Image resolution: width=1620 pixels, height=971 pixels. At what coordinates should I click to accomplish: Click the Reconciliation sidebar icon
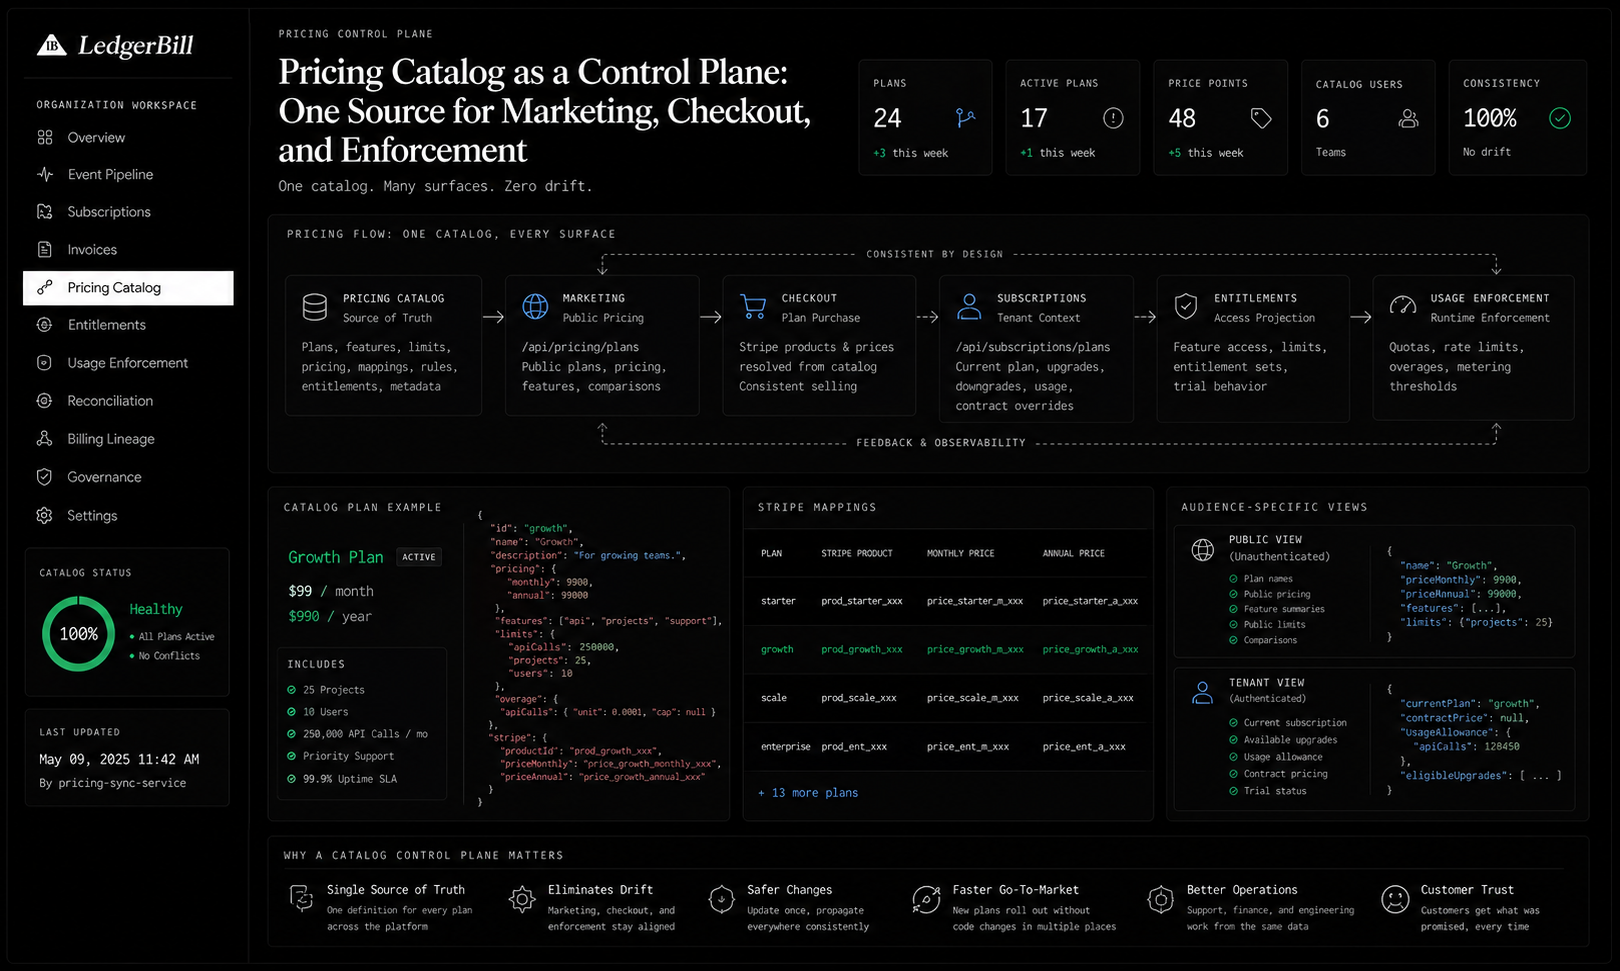(x=45, y=401)
